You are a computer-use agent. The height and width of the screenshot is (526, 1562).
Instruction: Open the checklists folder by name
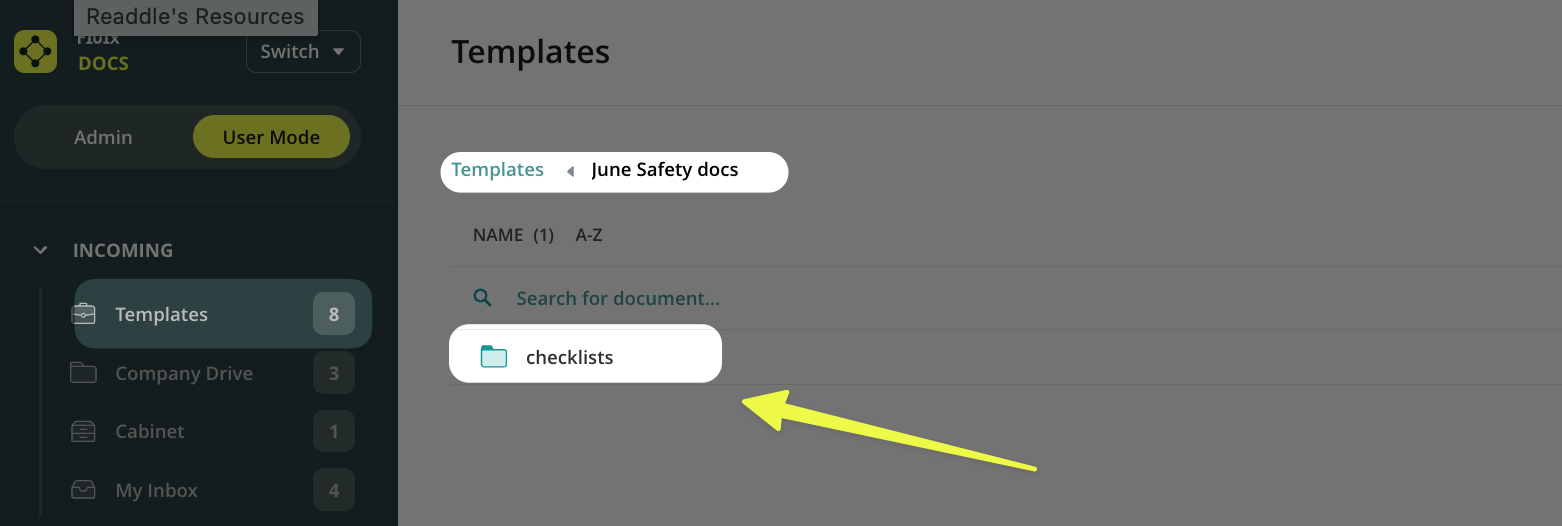pyautogui.click(x=569, y=357)
